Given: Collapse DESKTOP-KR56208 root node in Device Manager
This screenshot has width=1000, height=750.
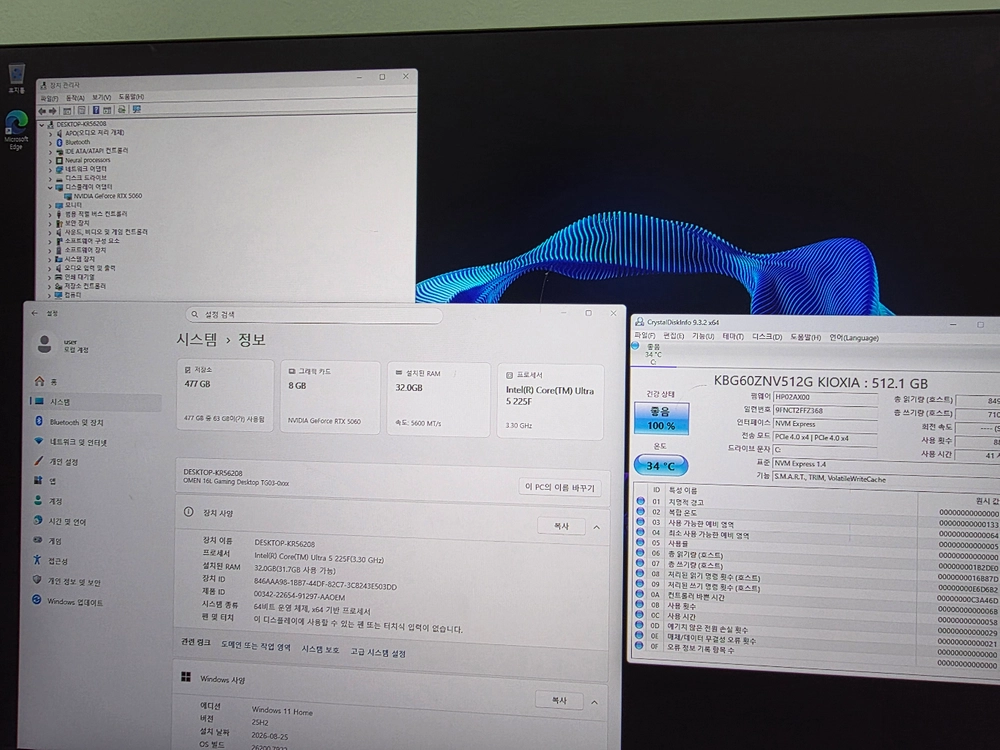Looking at the screenshot, I should tap(43, 124).
